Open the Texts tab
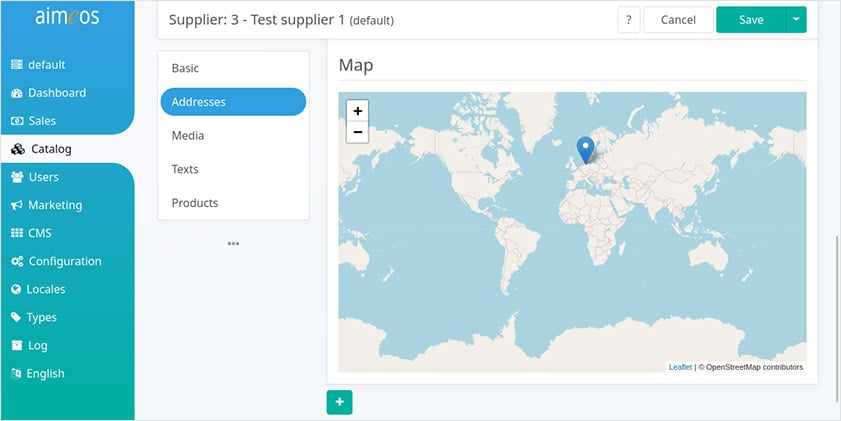The height and width of the screenshot is (421, 841). pyautogui.click(x=233, y=169)
